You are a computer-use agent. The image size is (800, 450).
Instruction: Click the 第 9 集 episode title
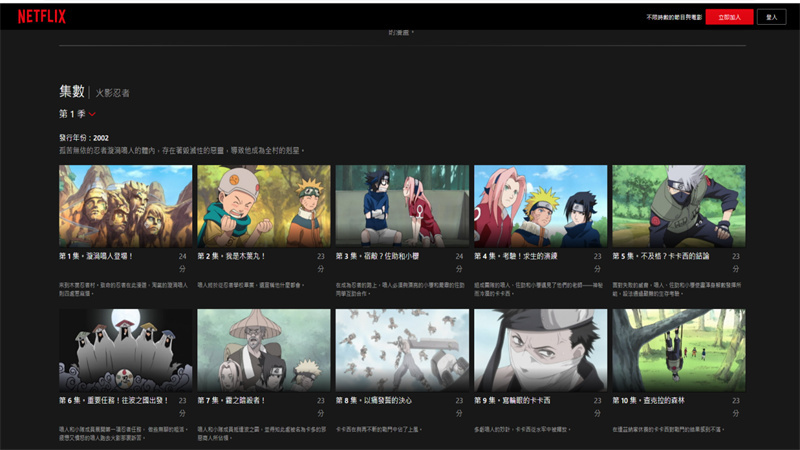[512, 401]
